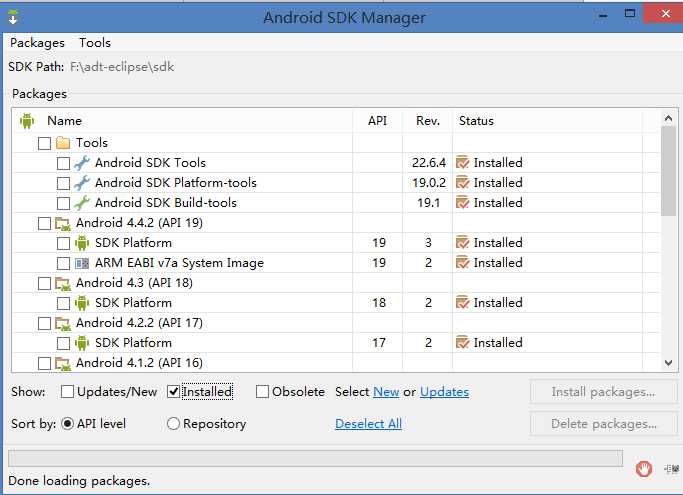Click the Android icon of API 19 SDK Platform
683x495 pixels.
click(x=82, y=243)
